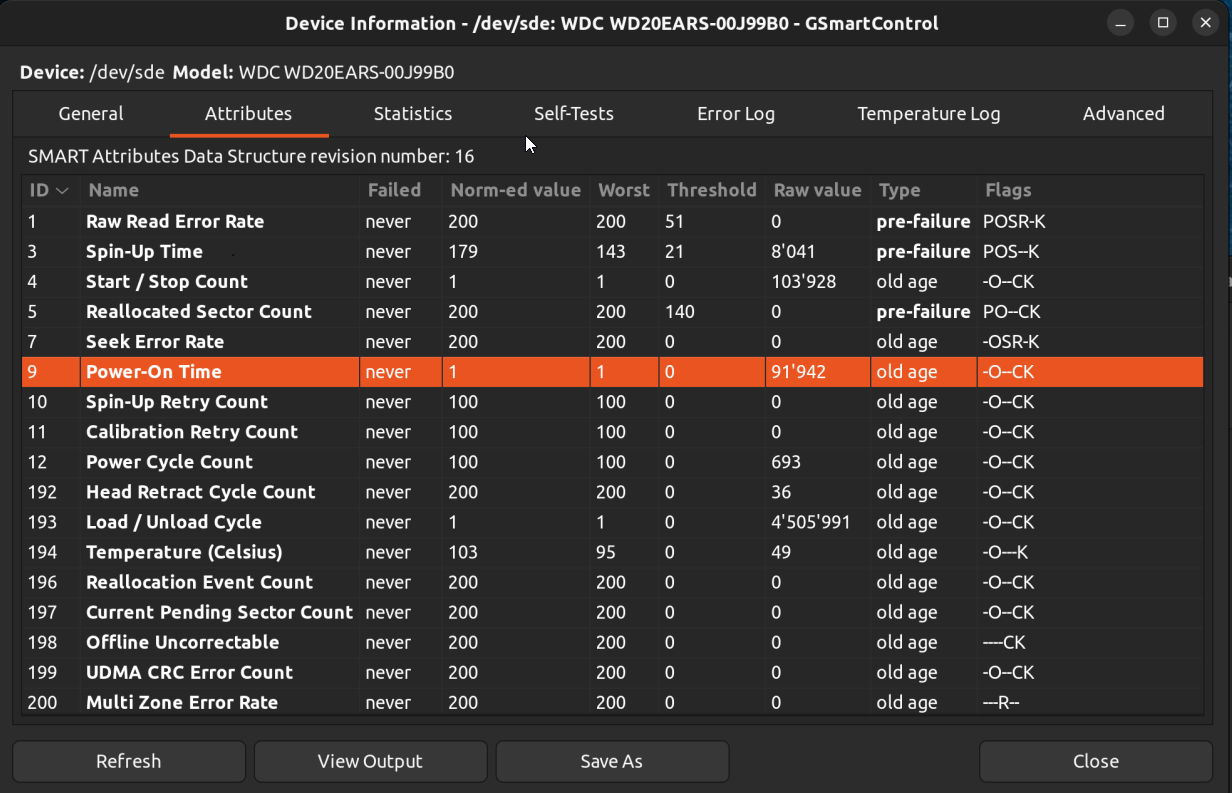Viewport: 1232px width, 793px height.
Task: Click norm-ed value 179
Action: click(x=463, y=251)
